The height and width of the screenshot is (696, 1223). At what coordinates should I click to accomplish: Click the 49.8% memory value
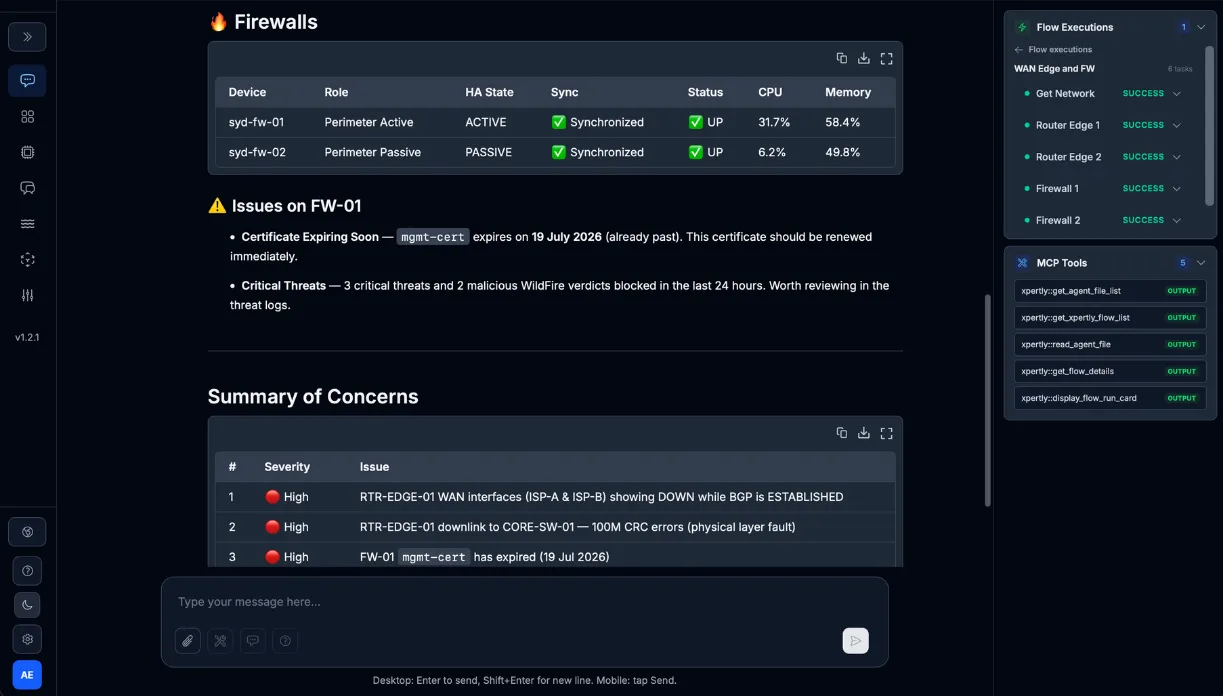coord(843,152)
